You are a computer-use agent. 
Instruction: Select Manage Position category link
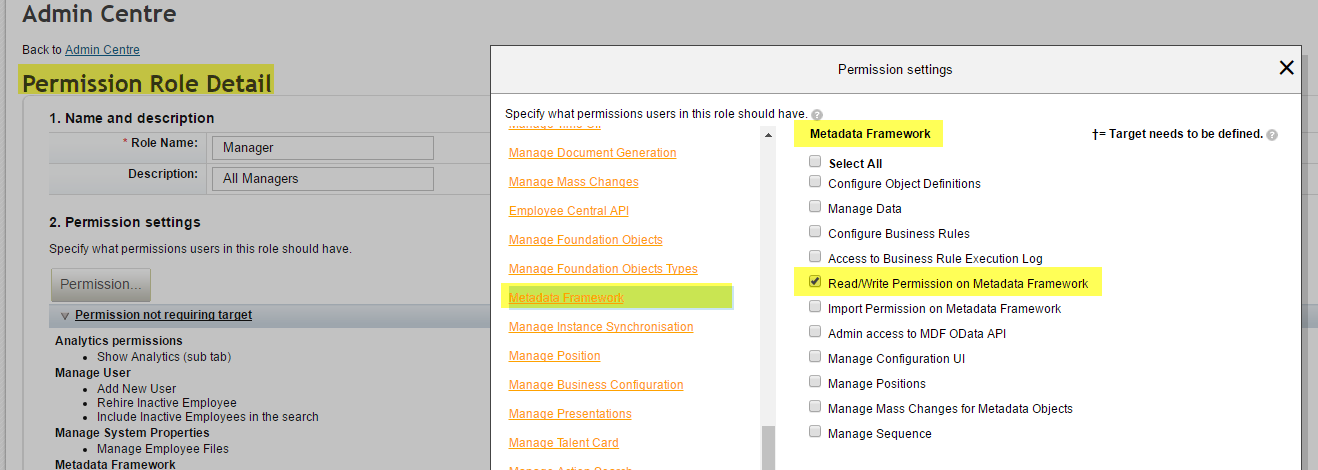(554, 356)
